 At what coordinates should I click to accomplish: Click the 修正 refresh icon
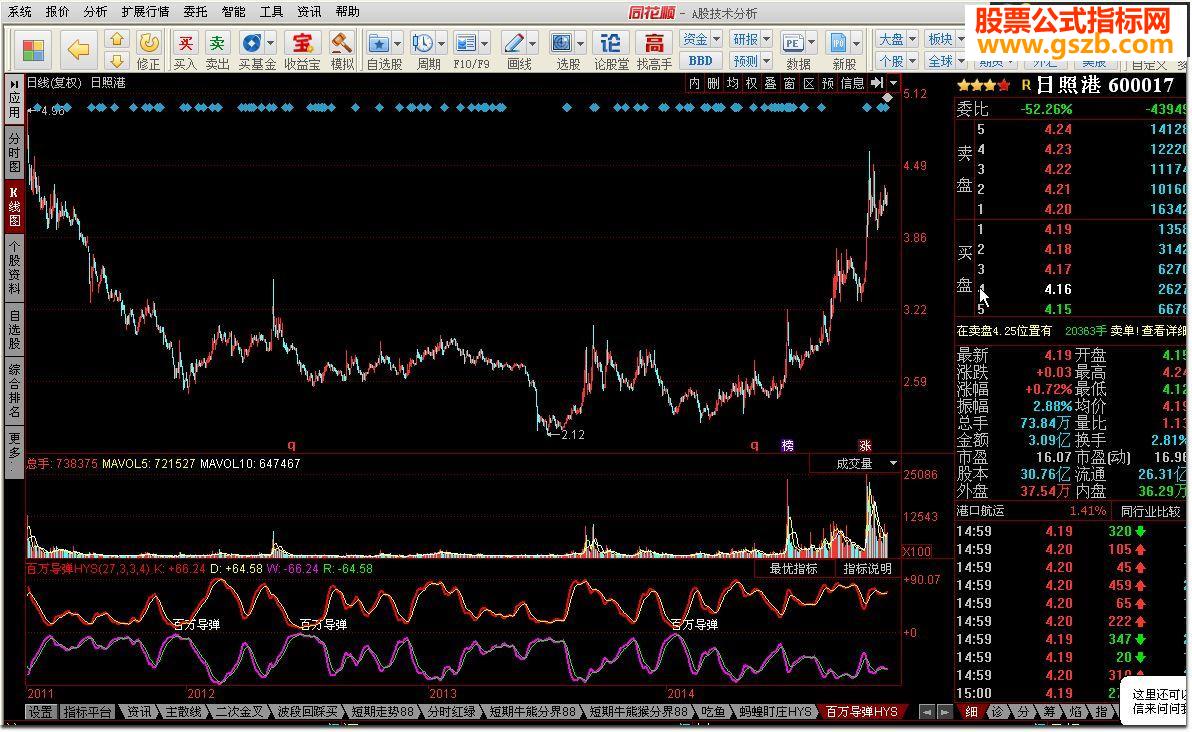pyautogui.click(x=149, y=43)
